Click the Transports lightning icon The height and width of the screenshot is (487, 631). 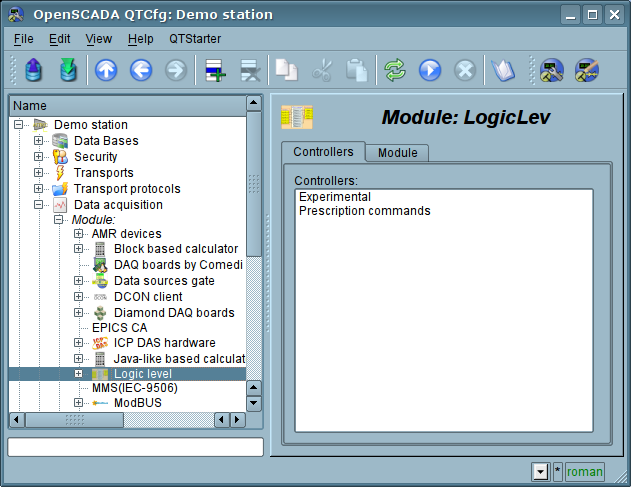point(60,173)
